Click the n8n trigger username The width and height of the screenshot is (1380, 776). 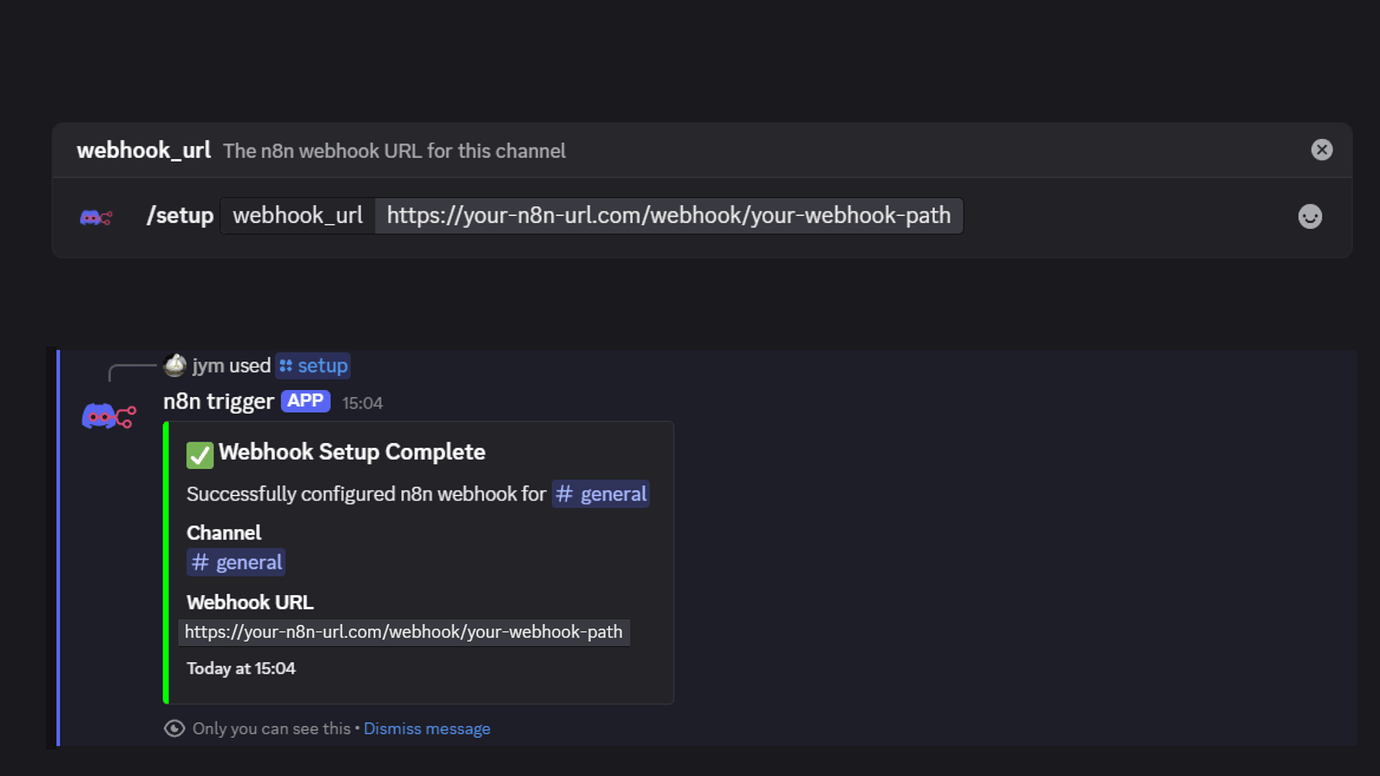[218, 401]
